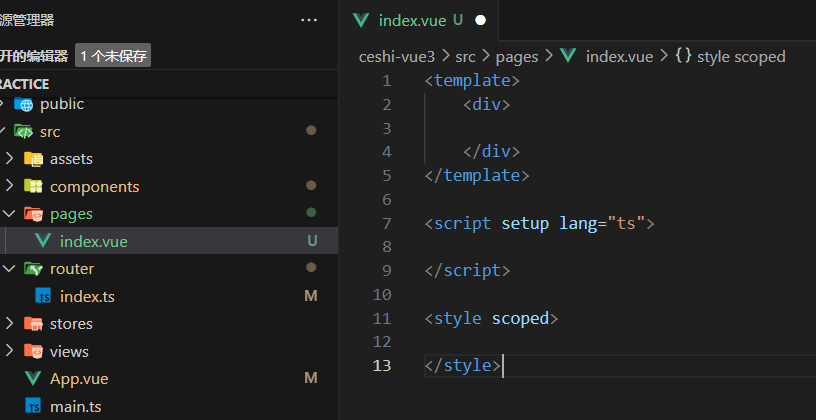This screenshot has height=420, width=816.
Task: Select the assets folder label
Action: pos(71,159)
